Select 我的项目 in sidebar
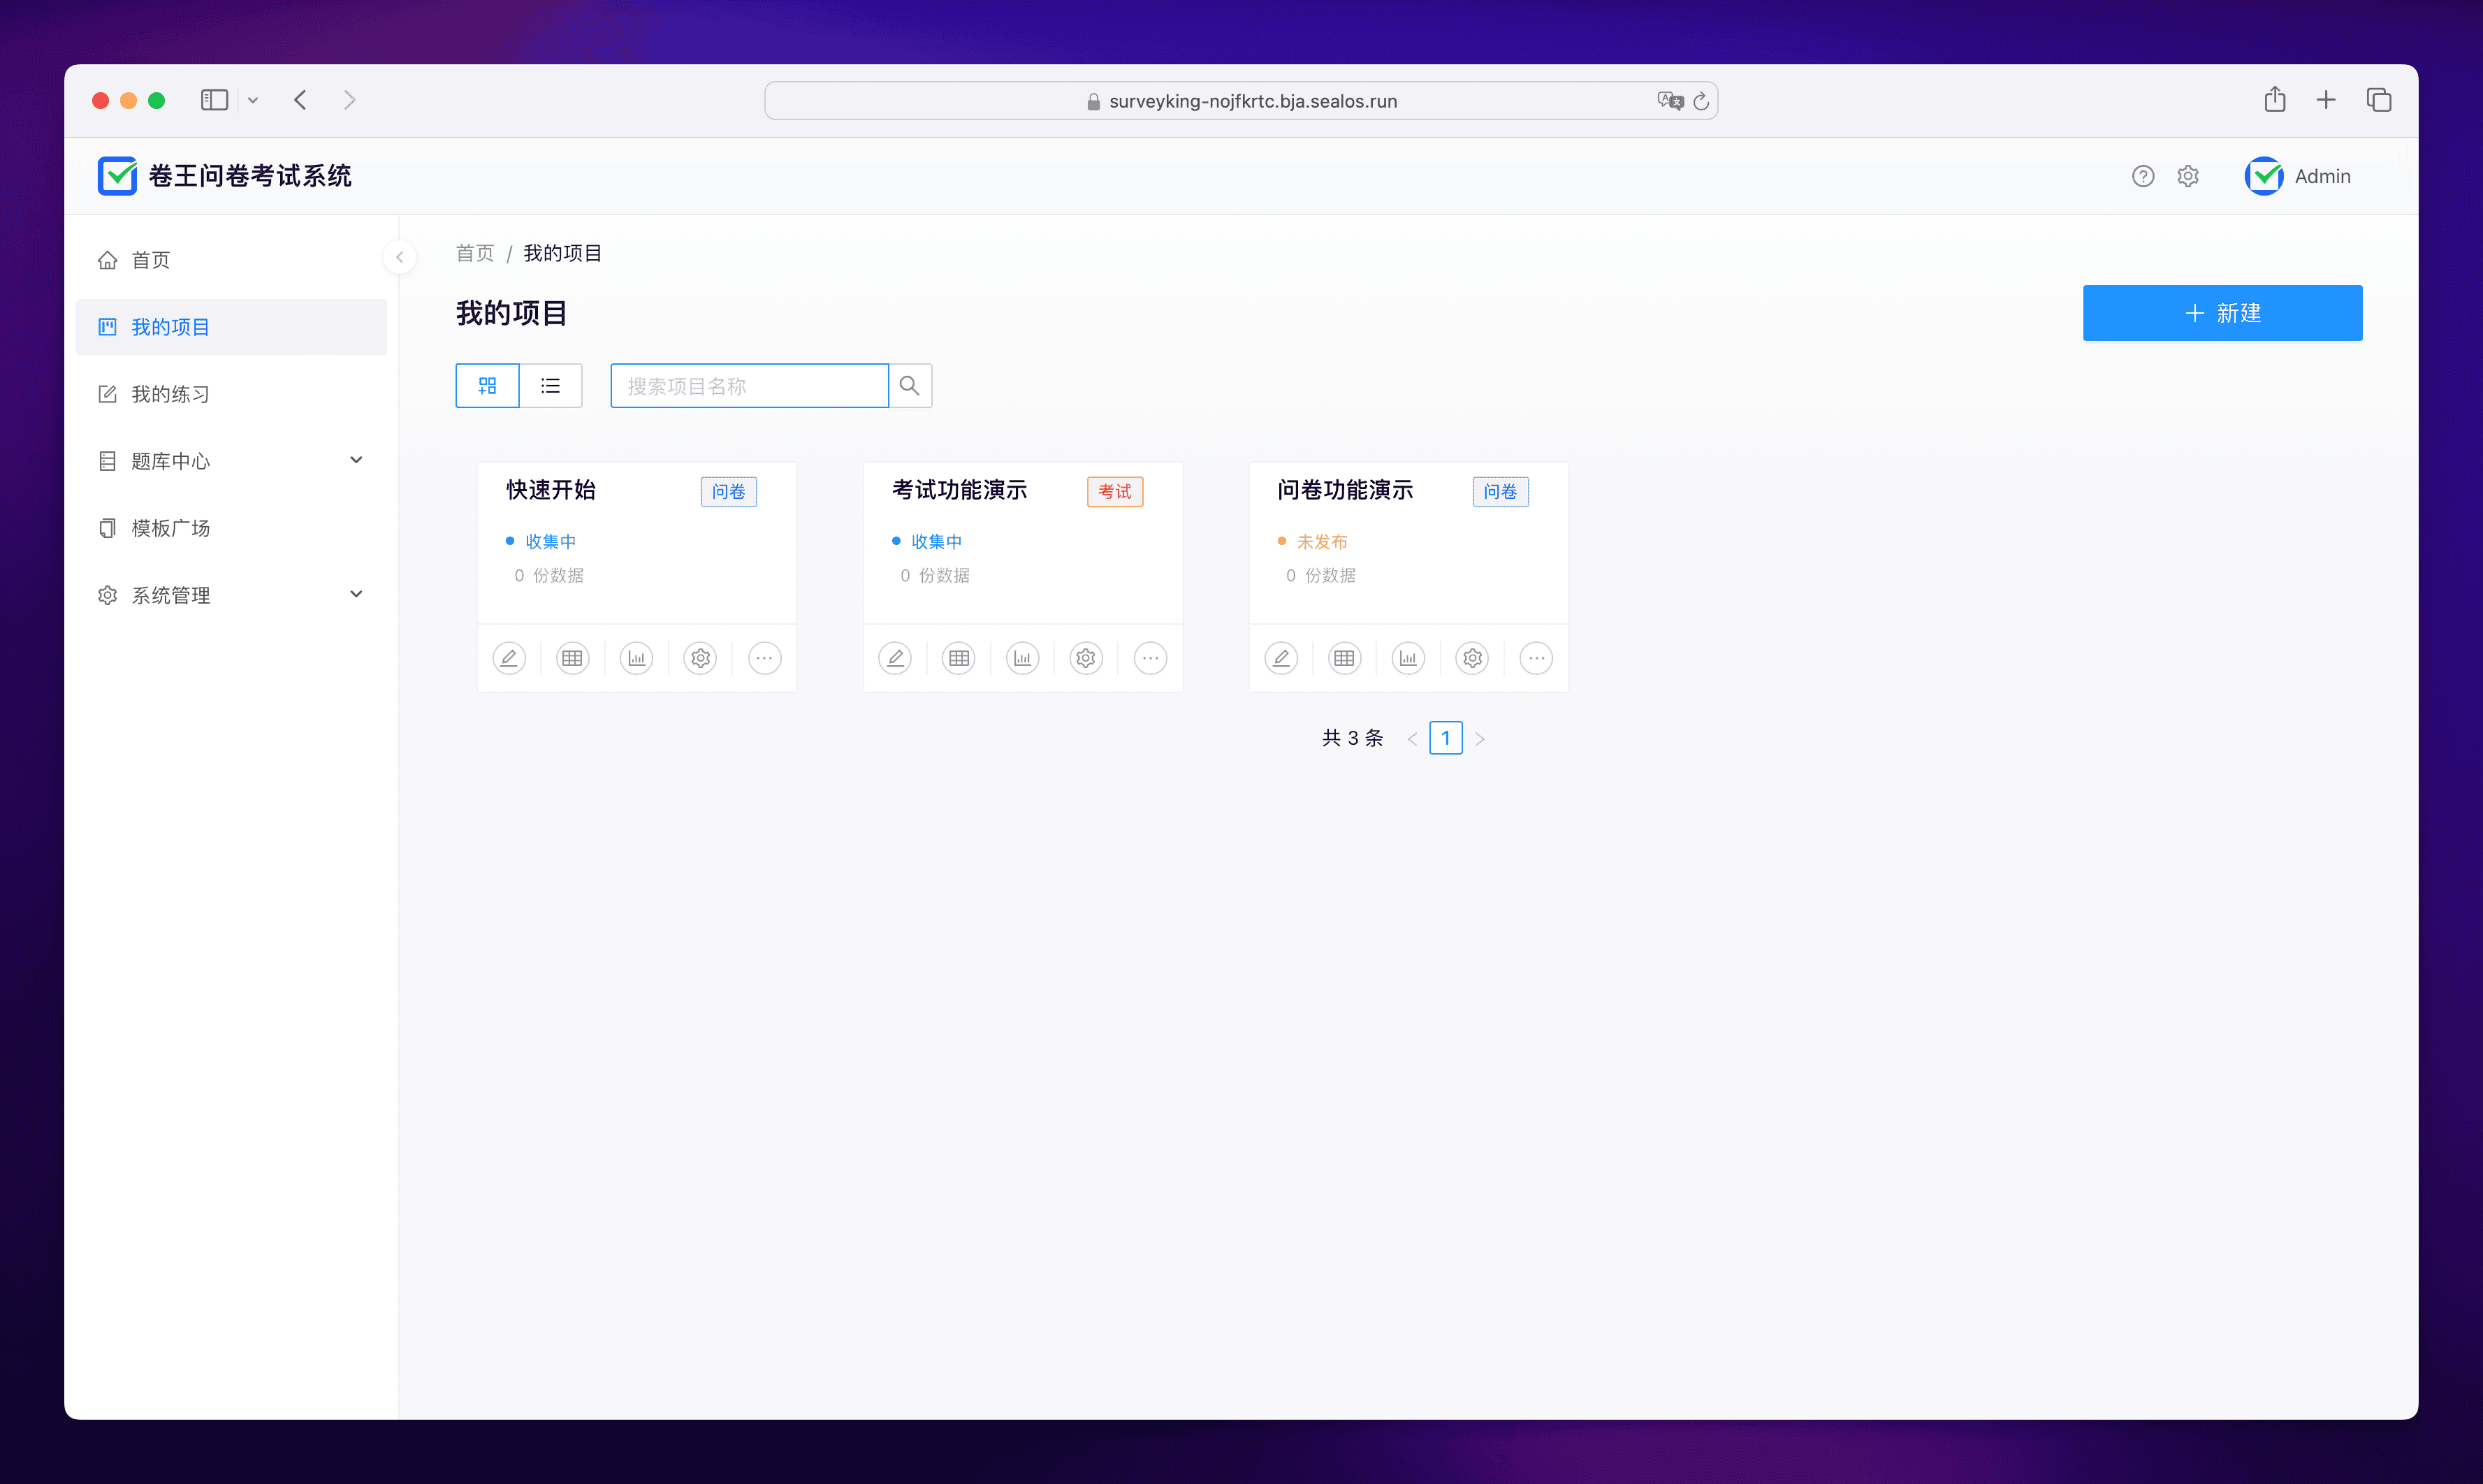Image resolution: width=2483 pixels, height=1484 pixels. pyautogui.click(x=231, y=327)
